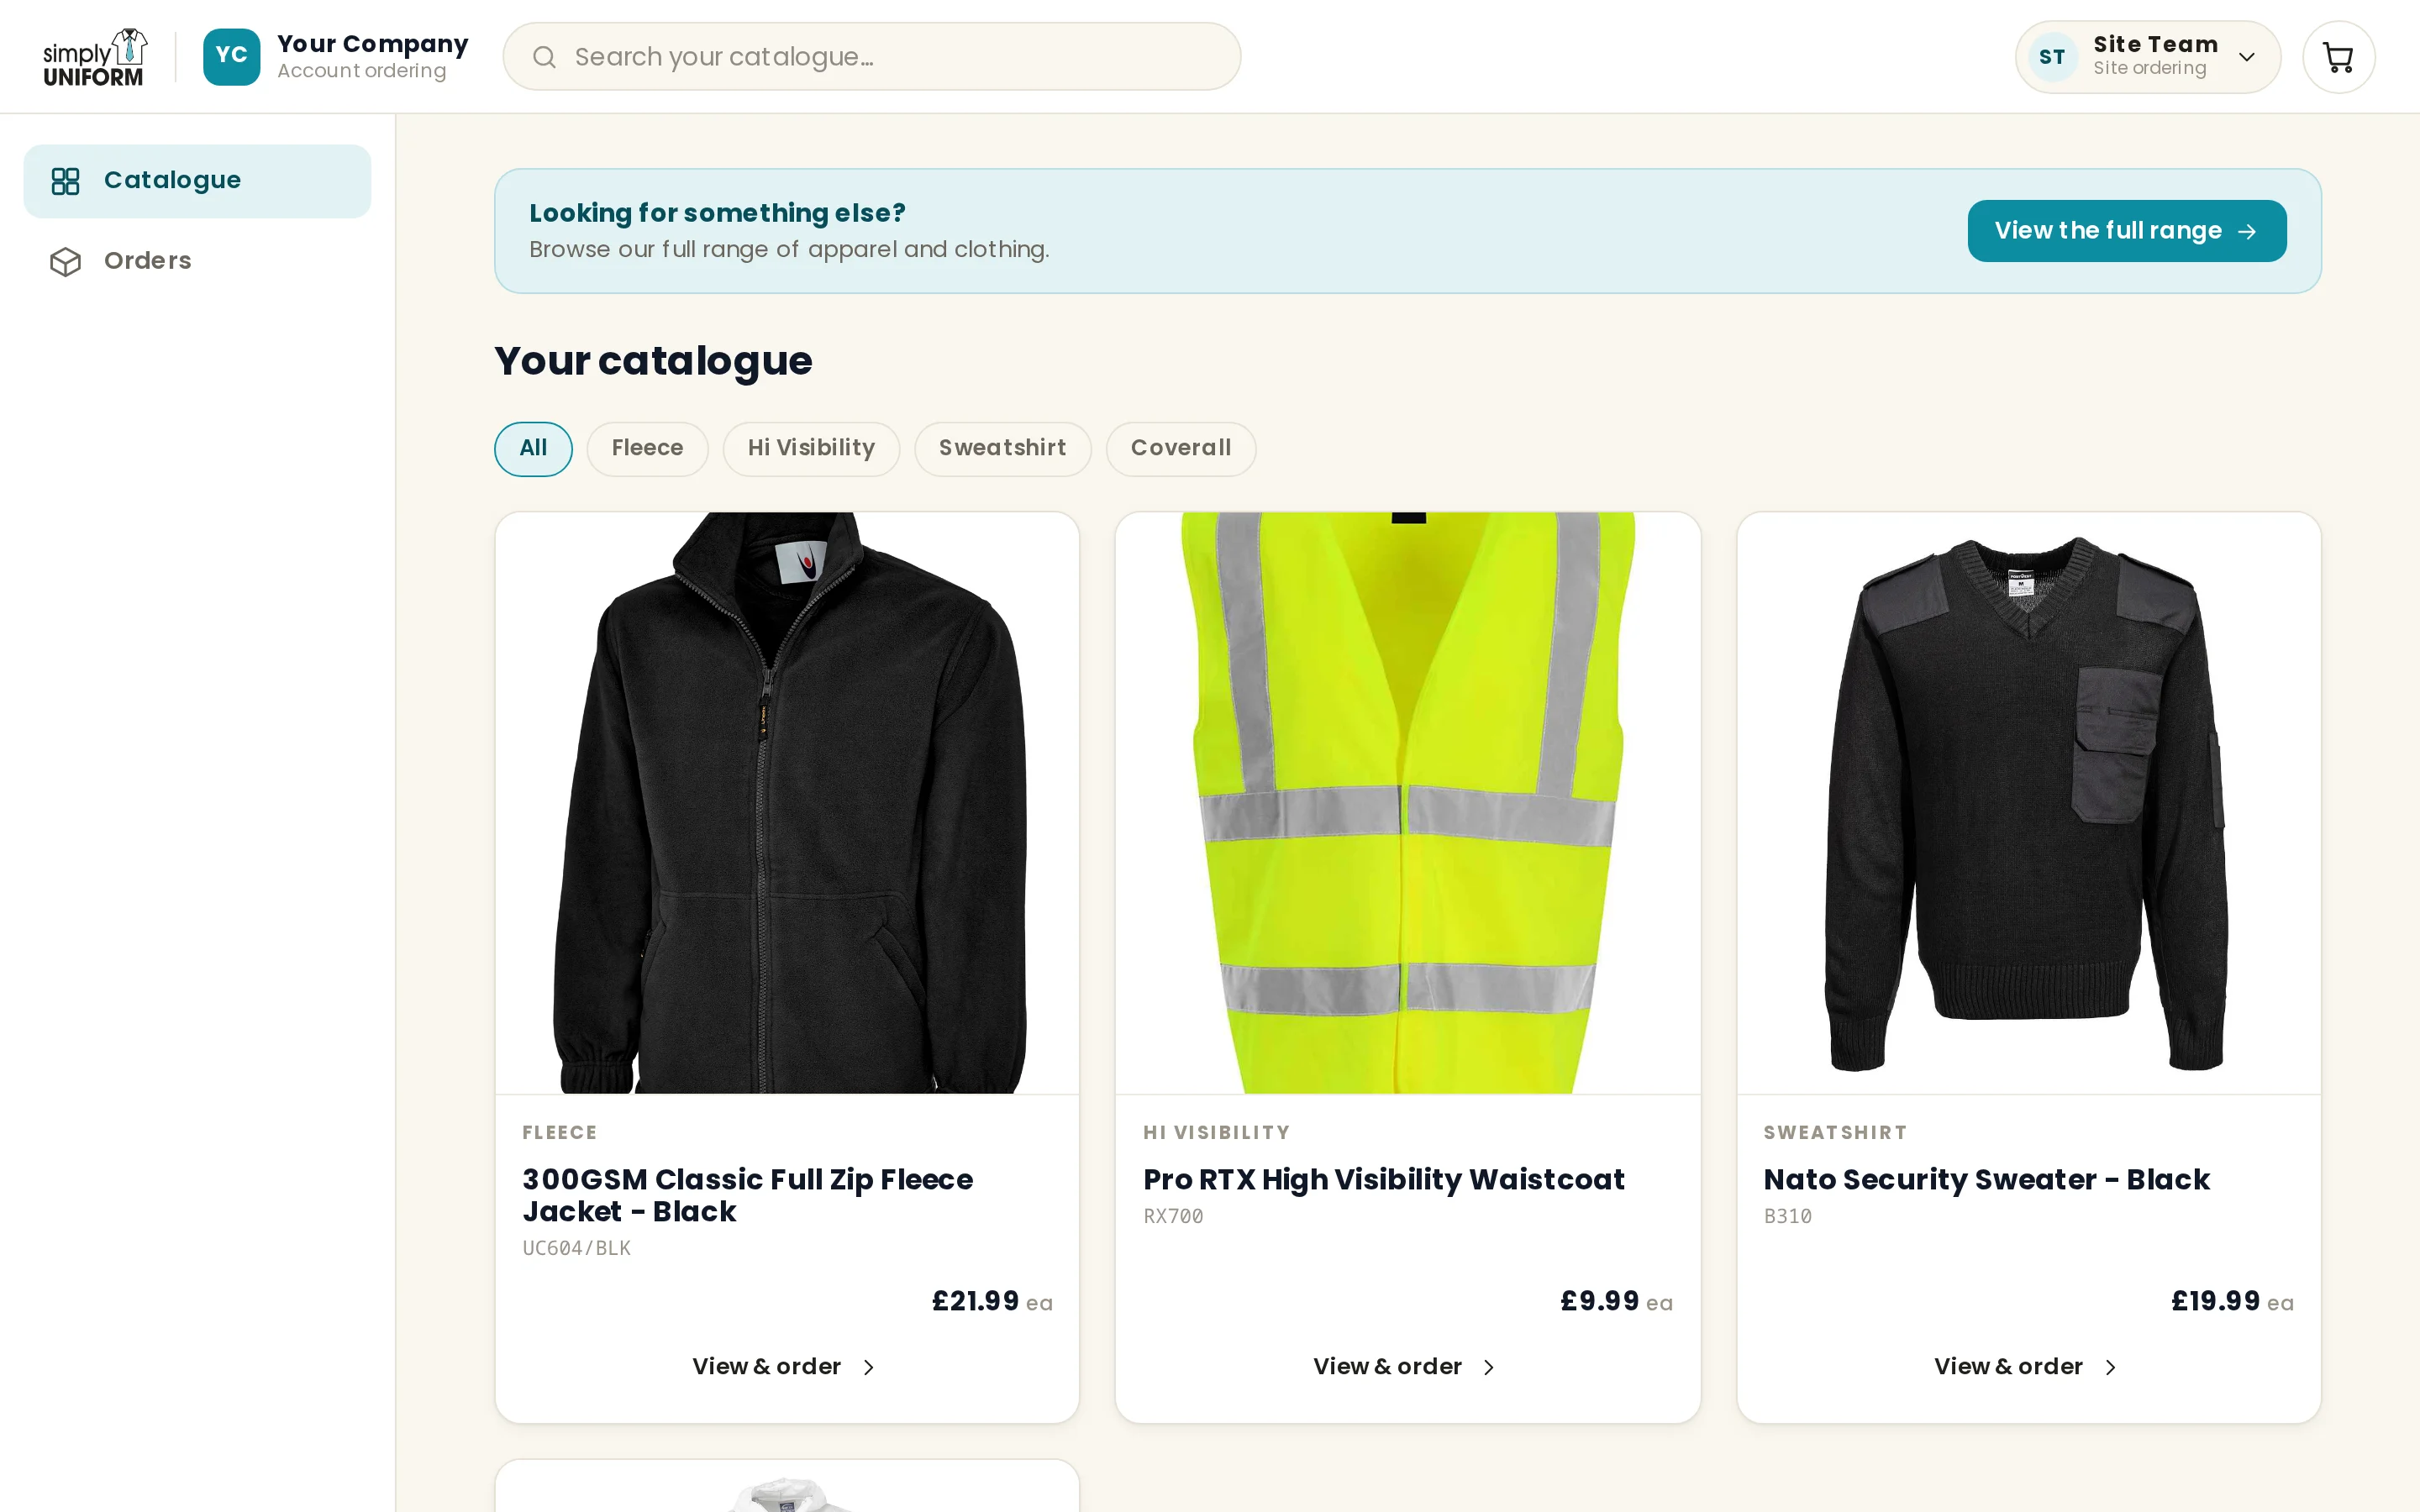Click the Simply Uniform logo
Image resolution: width=2420 pixels, height=1512 pixels.
point(95,57)
